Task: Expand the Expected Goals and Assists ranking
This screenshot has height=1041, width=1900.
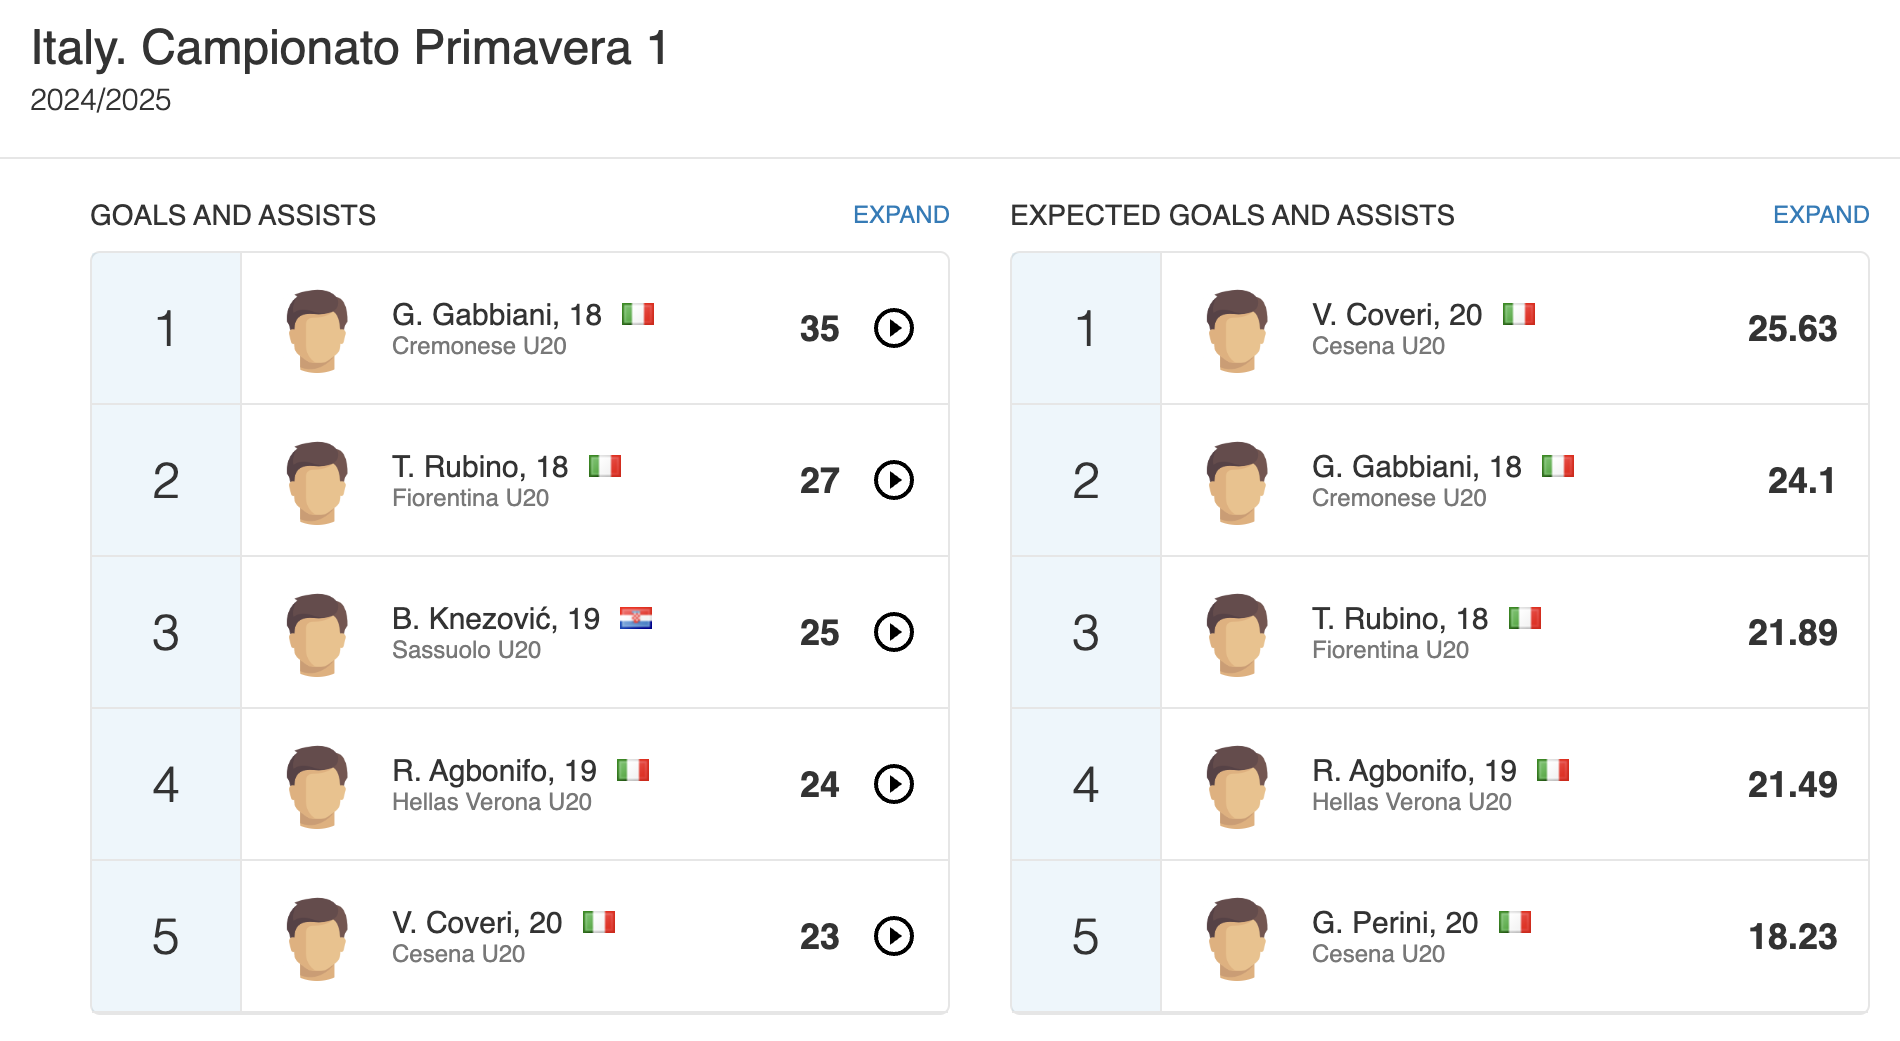Action: [1821, 215]
